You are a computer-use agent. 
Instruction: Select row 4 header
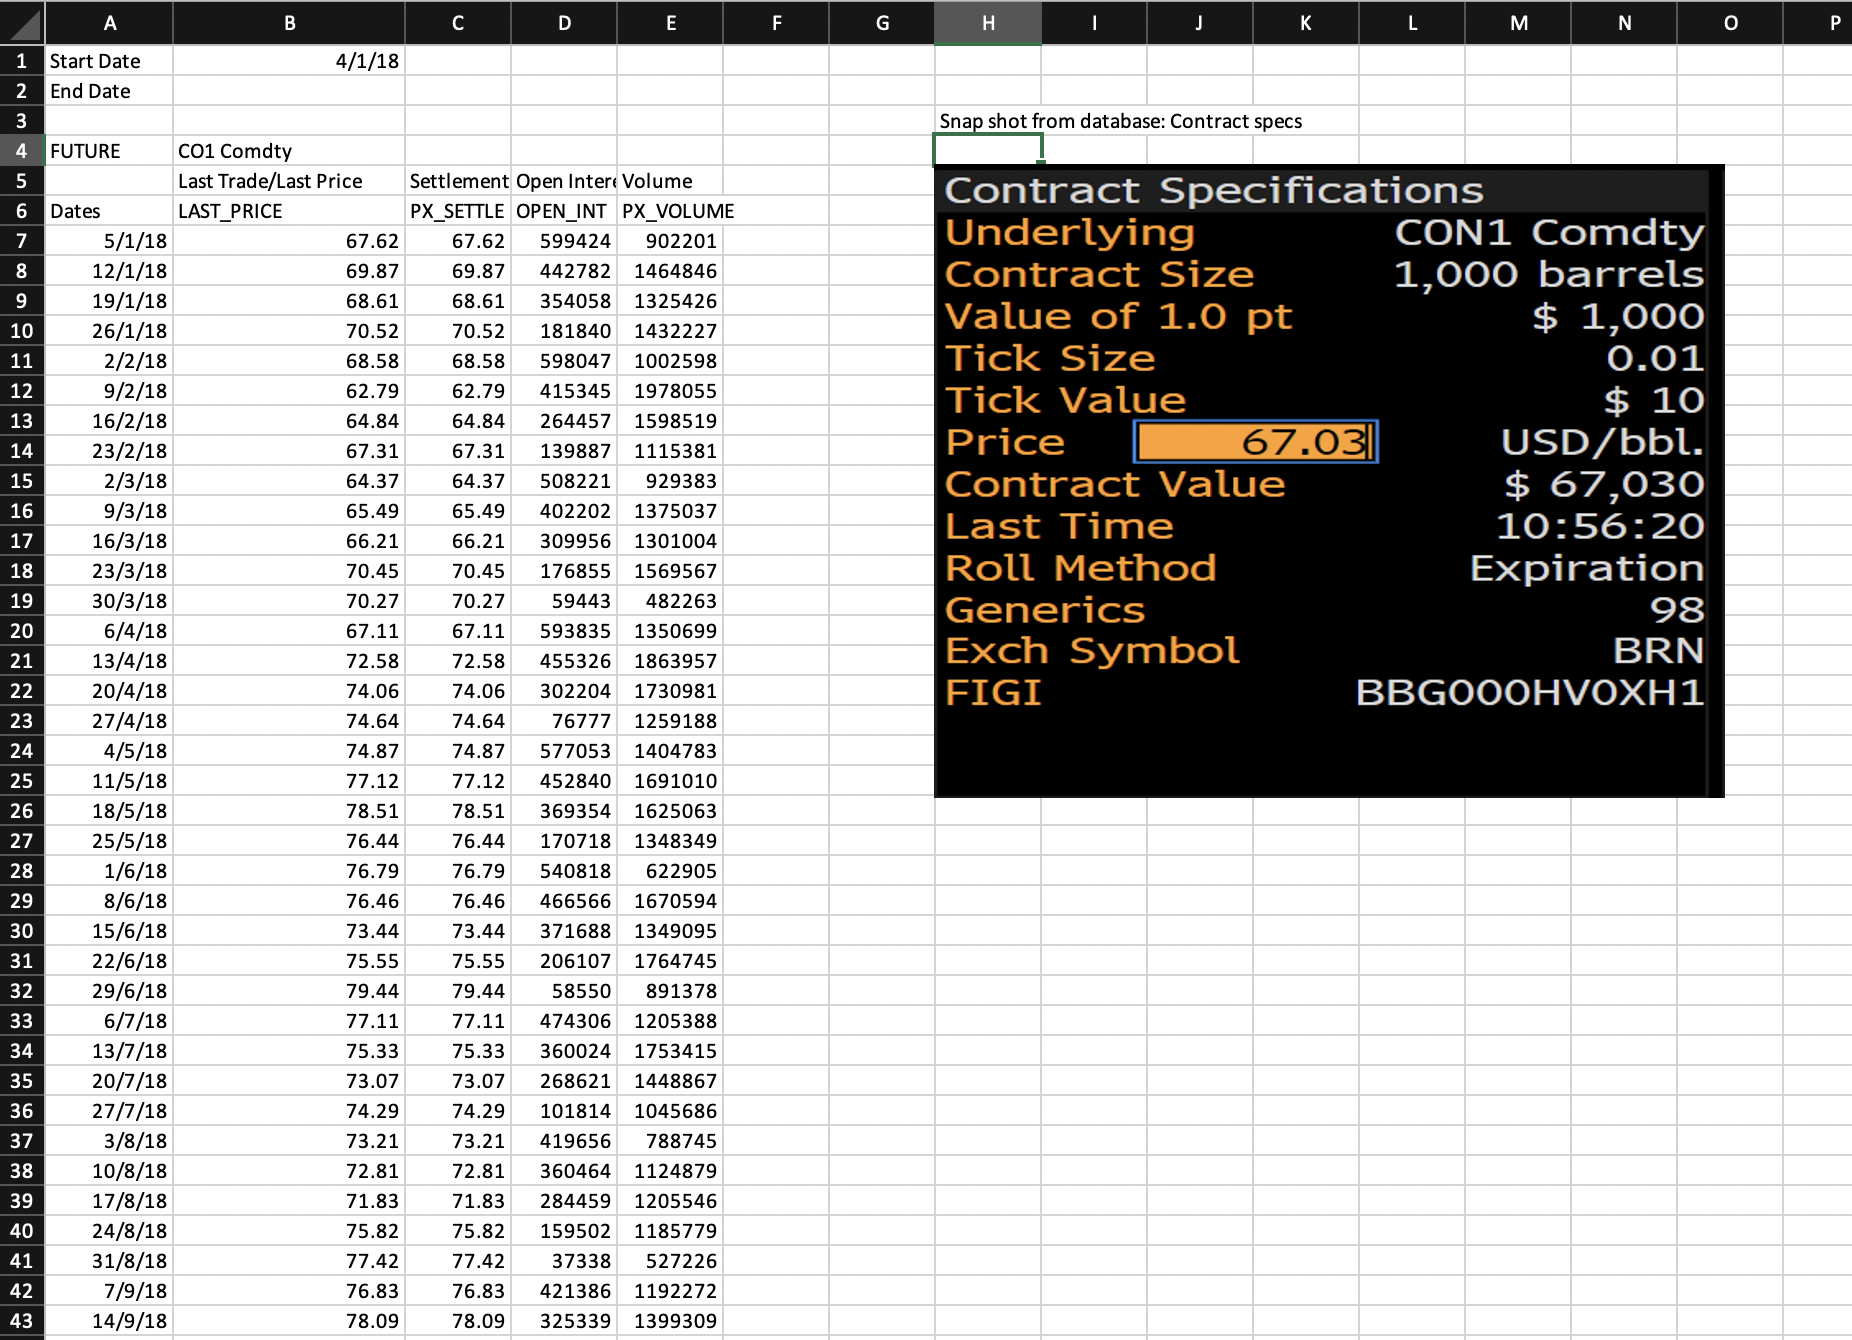point(22,151)
